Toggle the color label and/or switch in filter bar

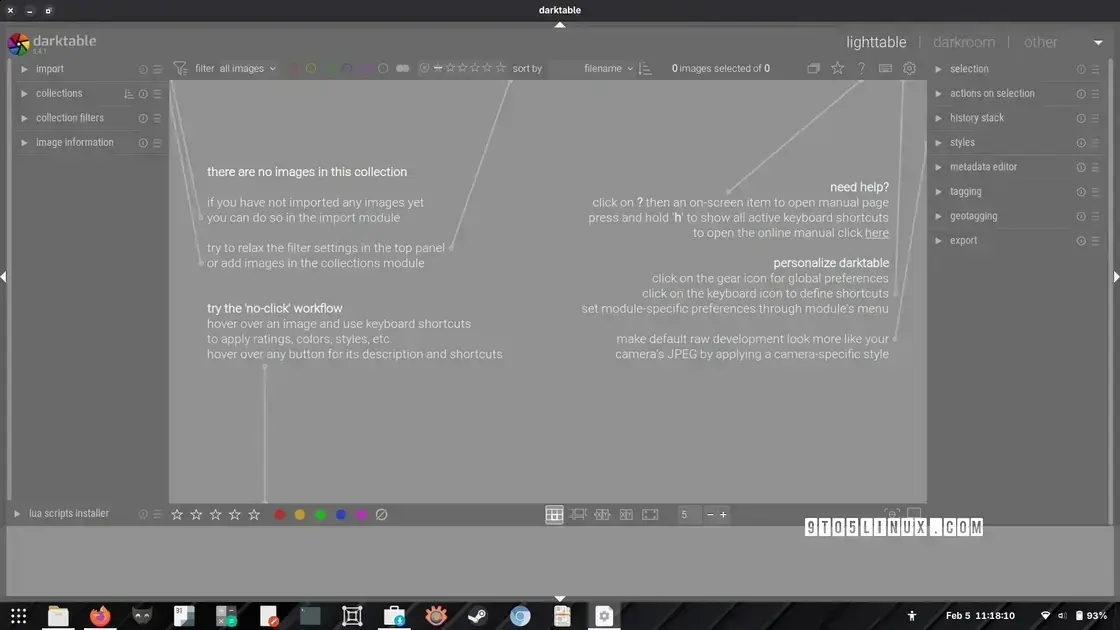pos(403,69)
